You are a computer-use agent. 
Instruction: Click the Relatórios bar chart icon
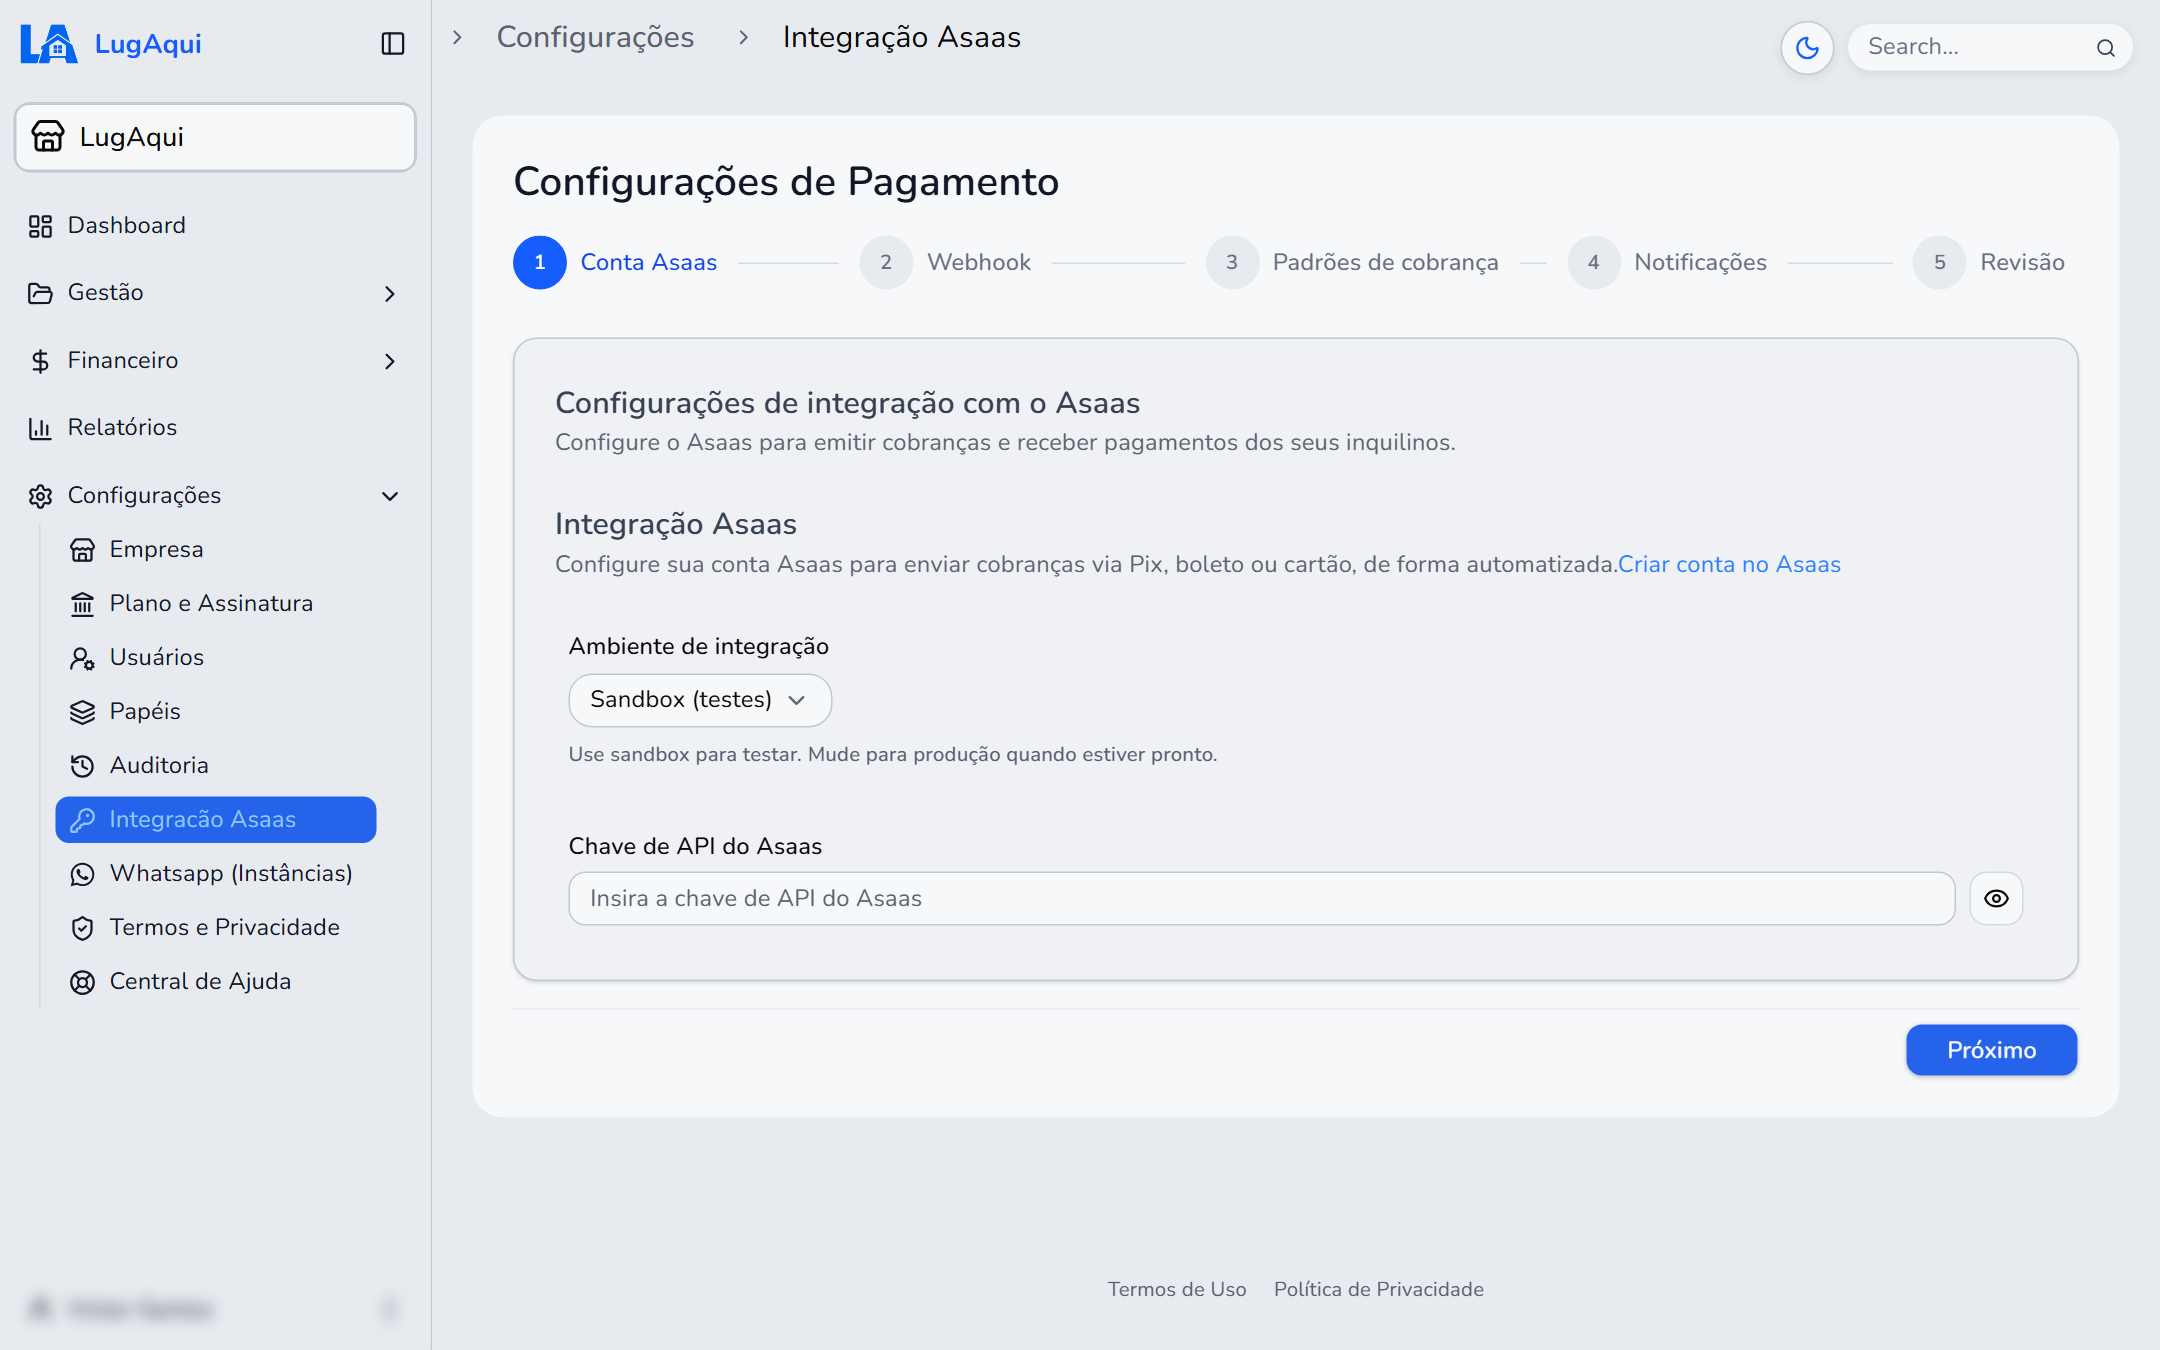click(x=40, y=428)
